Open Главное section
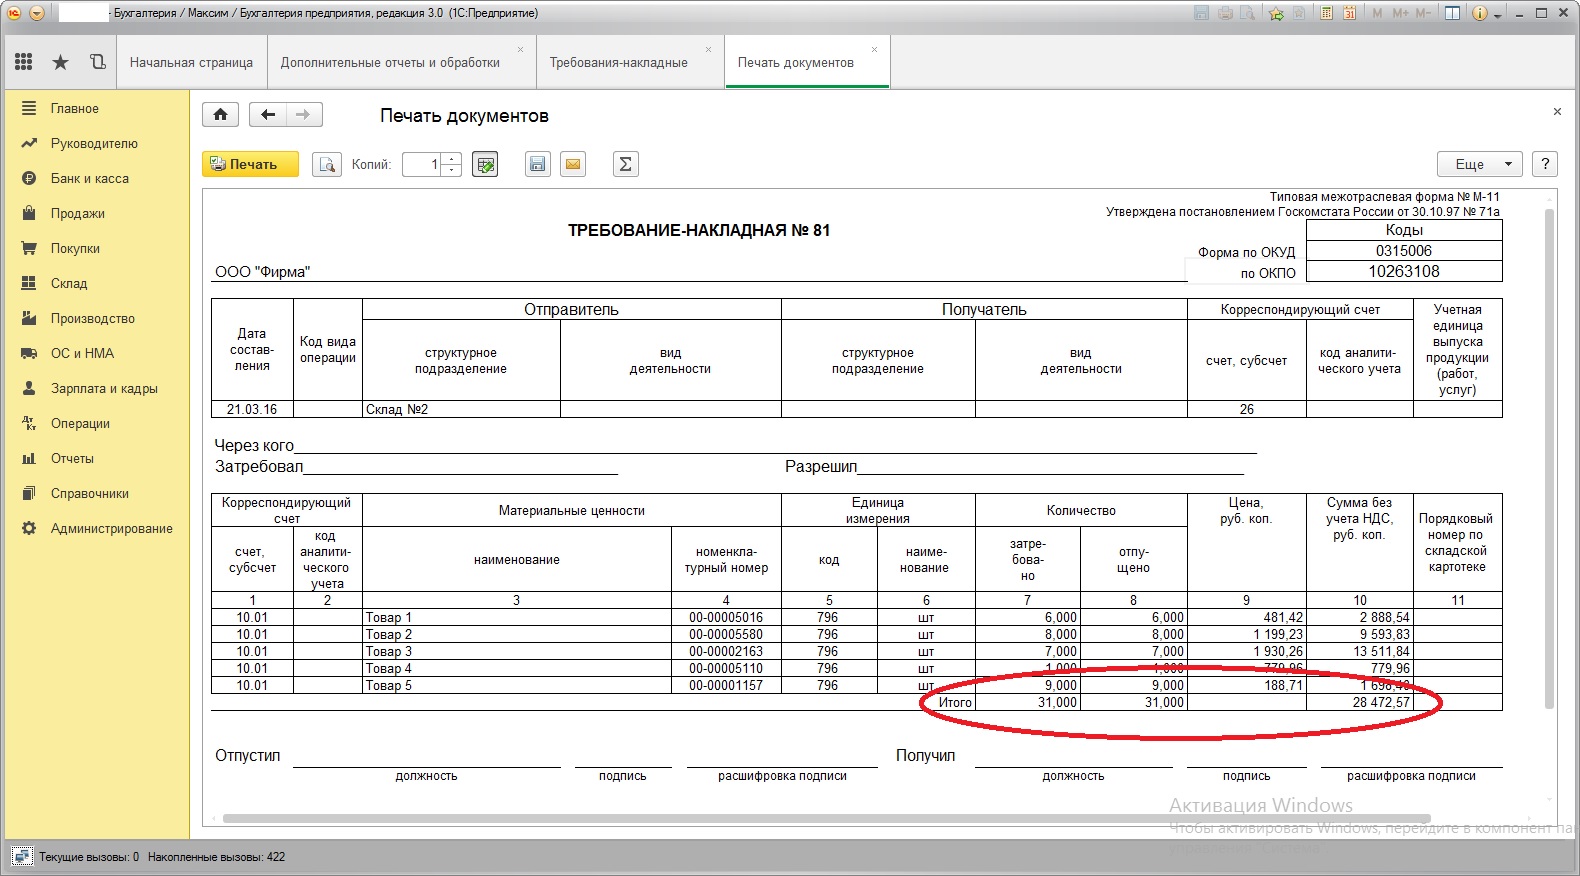1580x876 pixels. point(96,108)
